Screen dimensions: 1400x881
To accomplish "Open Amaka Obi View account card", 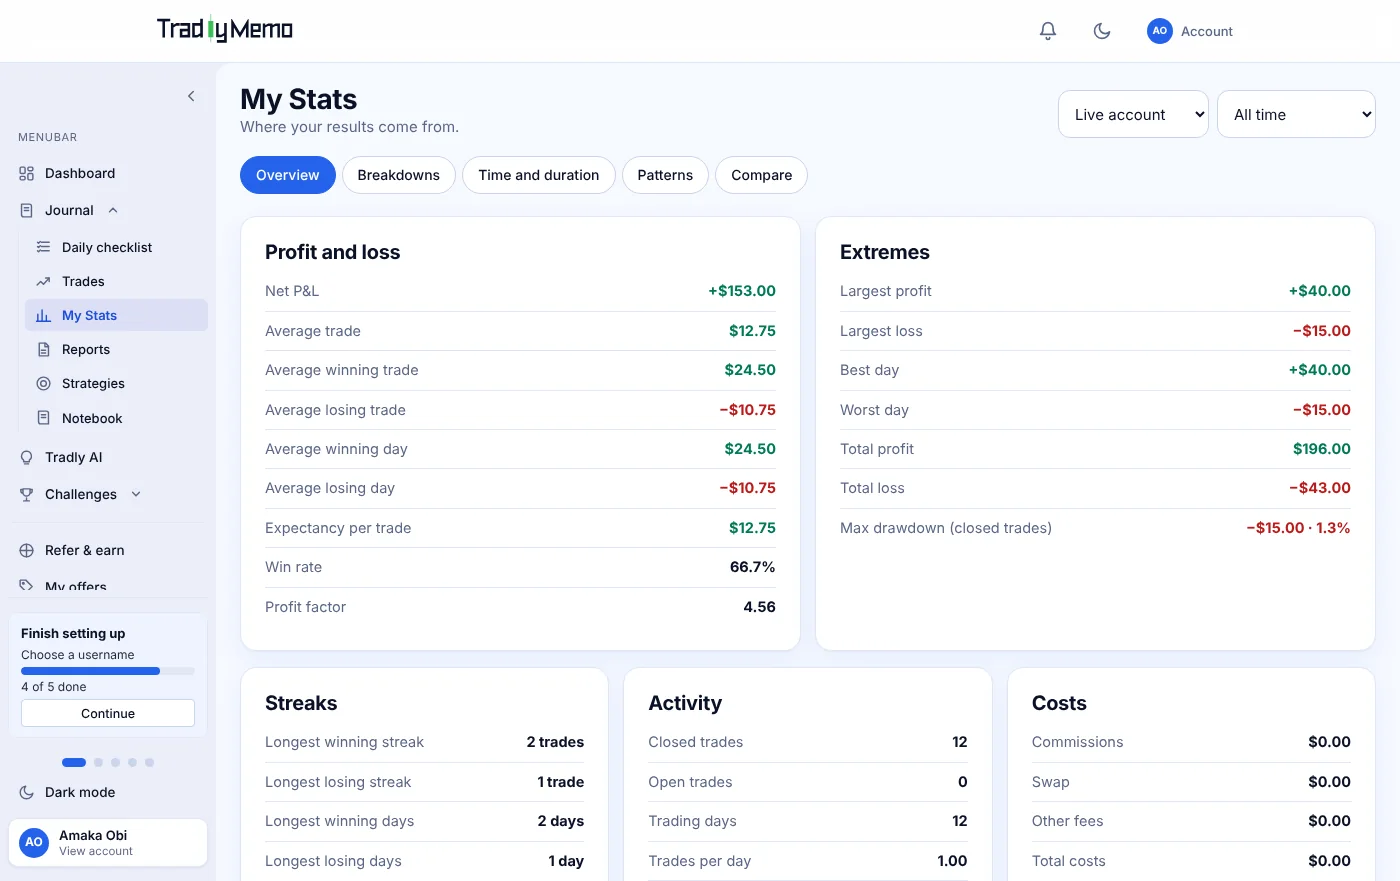I will pos(108,843).
